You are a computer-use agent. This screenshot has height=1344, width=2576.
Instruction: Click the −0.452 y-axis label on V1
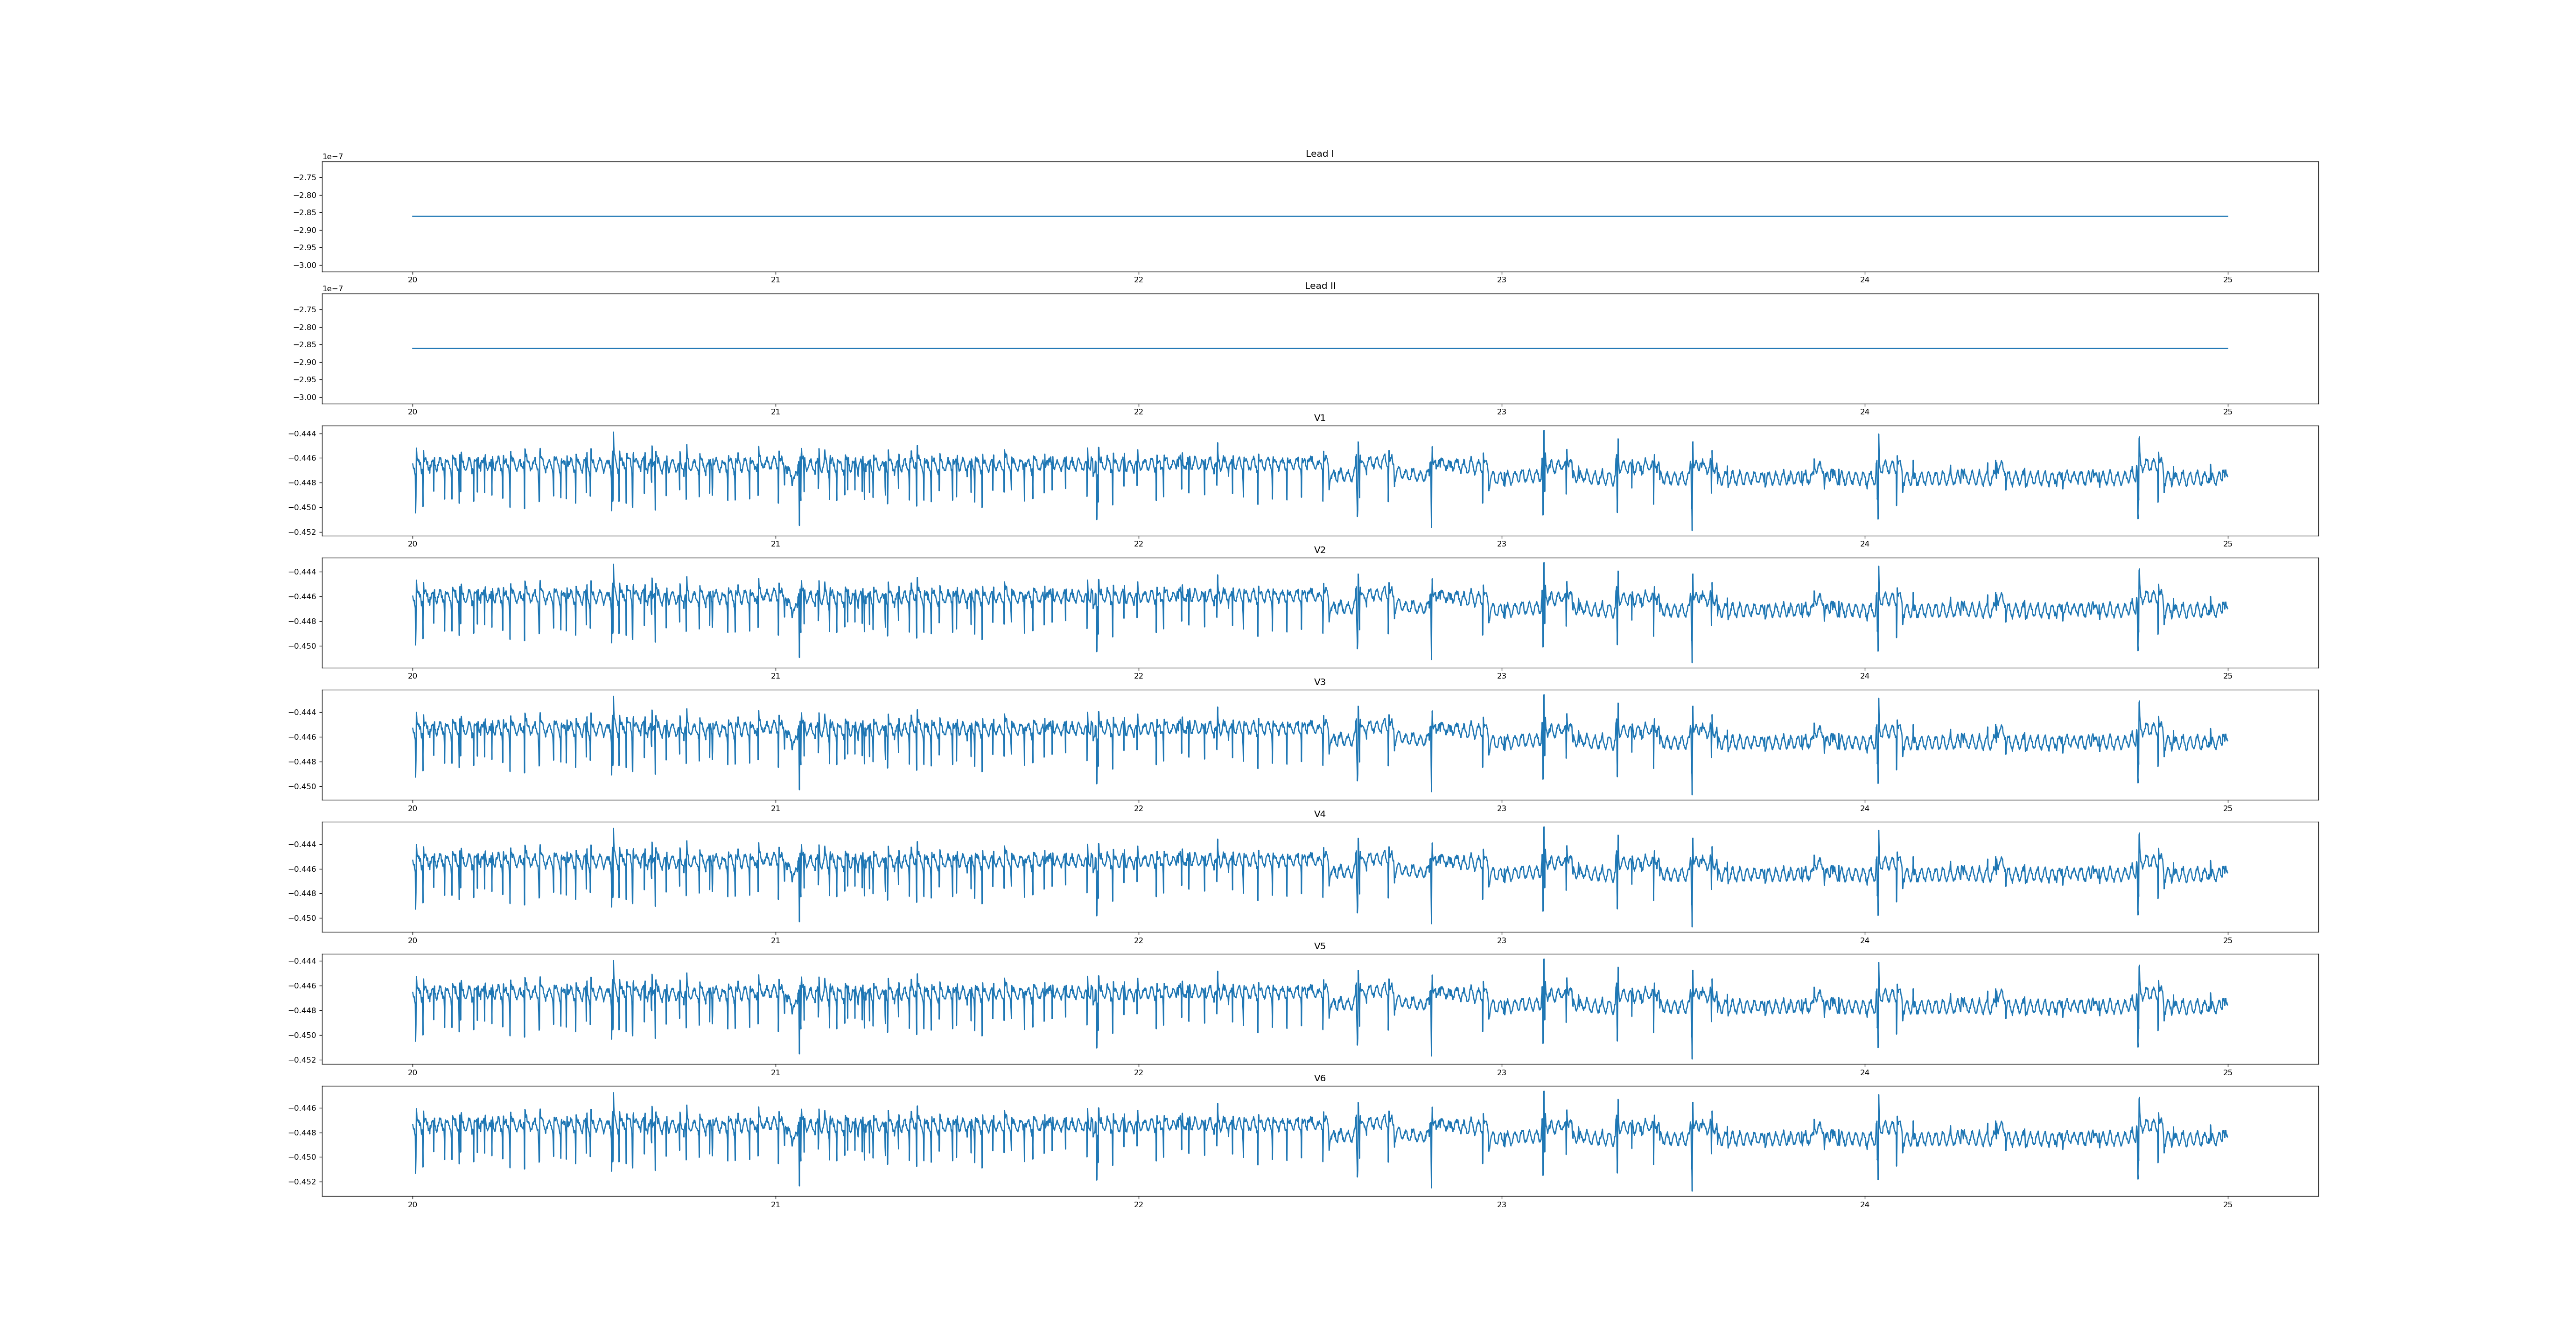tap(303, 532)
